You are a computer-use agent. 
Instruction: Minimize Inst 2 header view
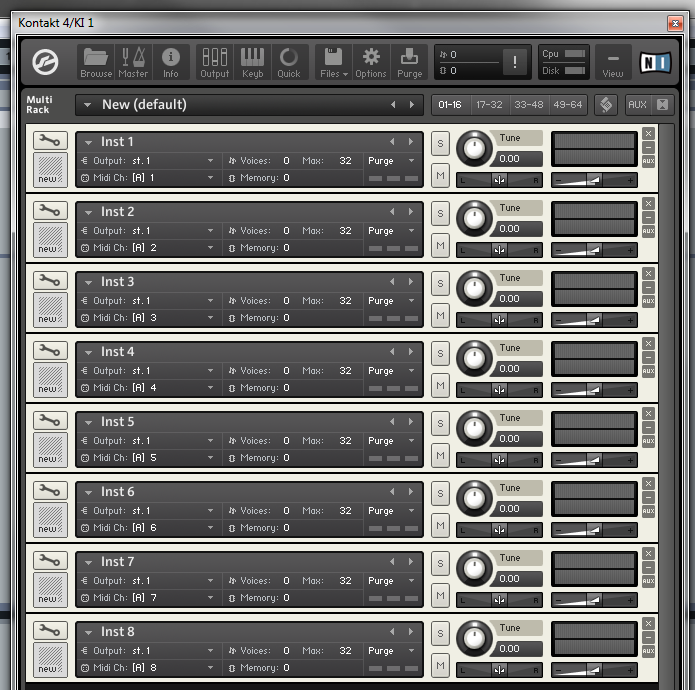[x=648, y=217]
